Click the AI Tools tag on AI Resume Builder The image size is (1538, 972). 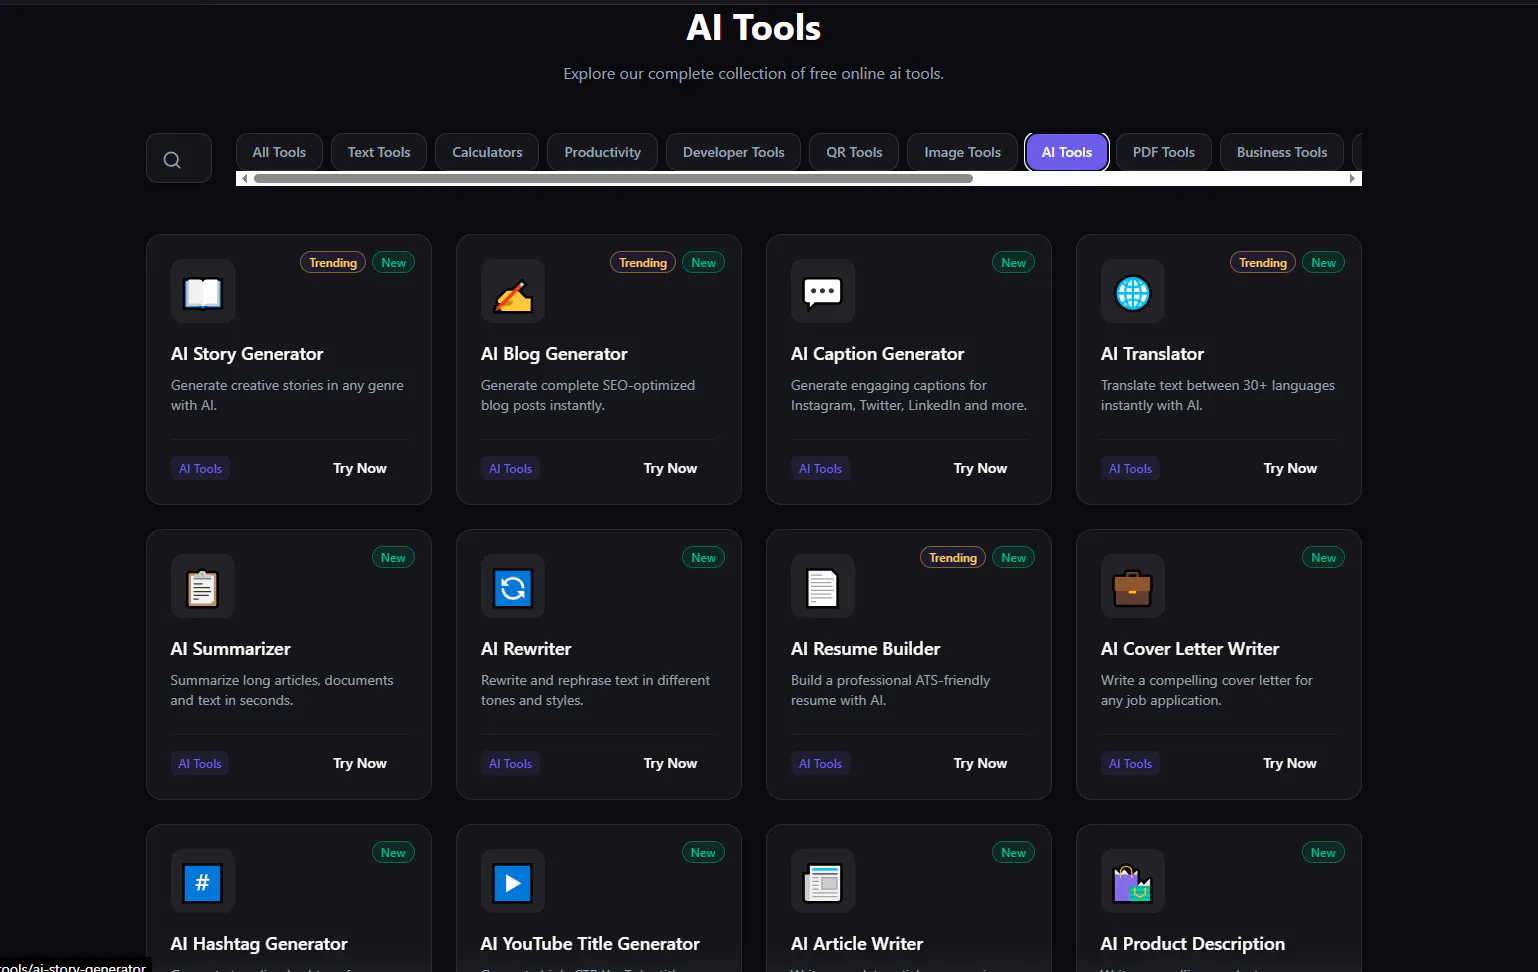pos(820,763)
